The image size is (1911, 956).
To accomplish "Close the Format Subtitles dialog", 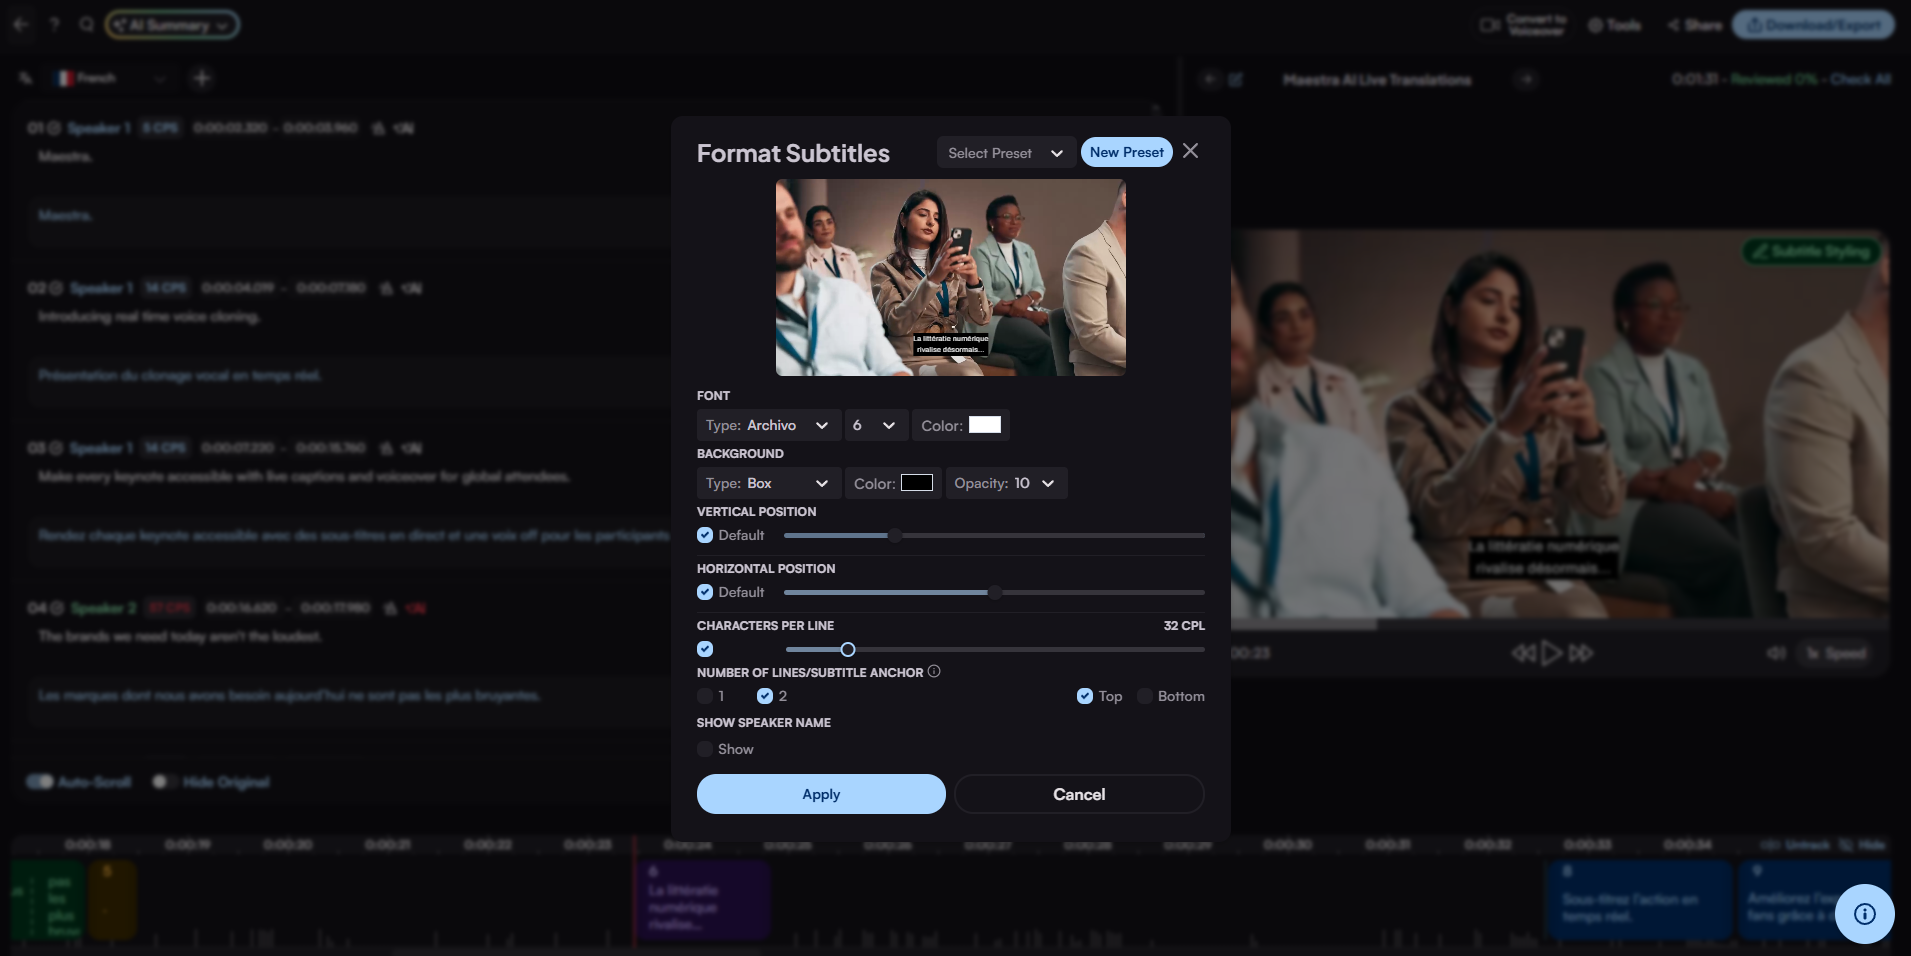I will pos(1190,151).
